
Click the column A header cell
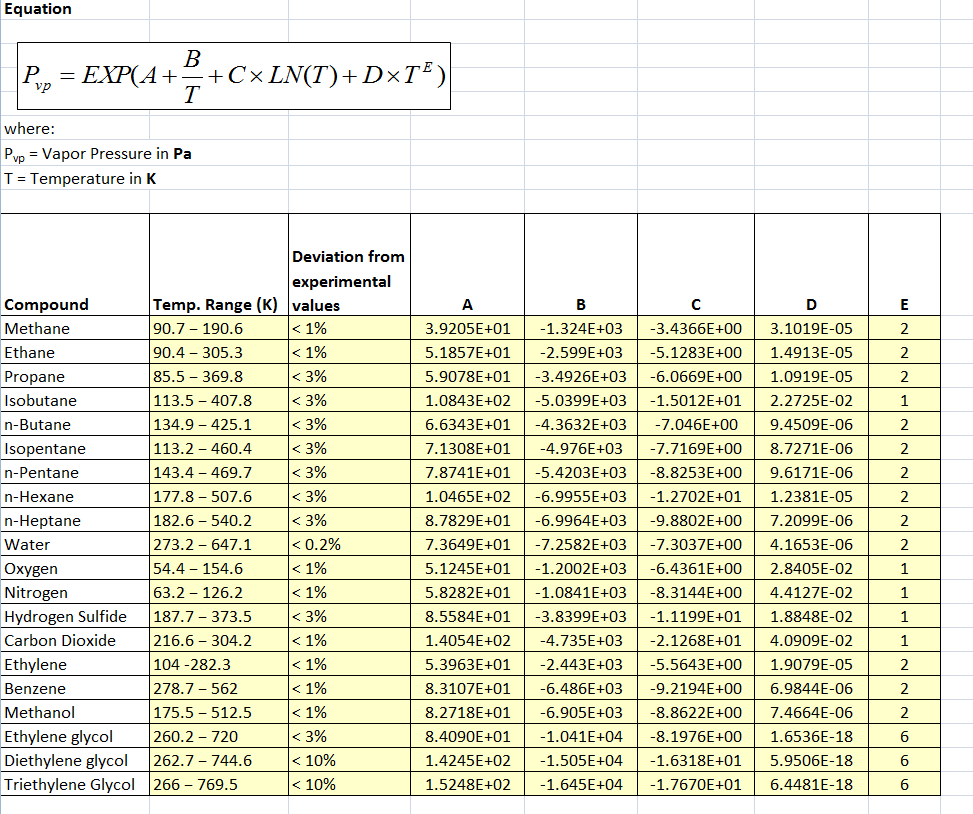[x=466, y=304]
